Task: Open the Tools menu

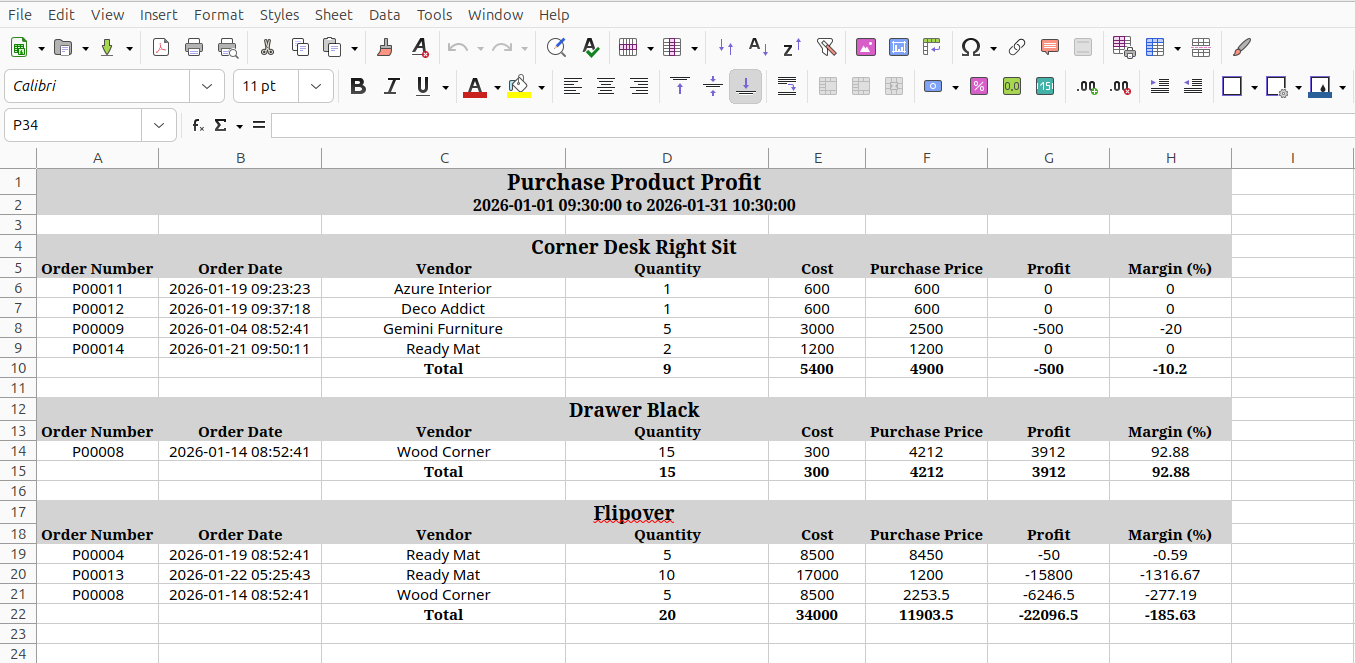Action: pos(434,14)
